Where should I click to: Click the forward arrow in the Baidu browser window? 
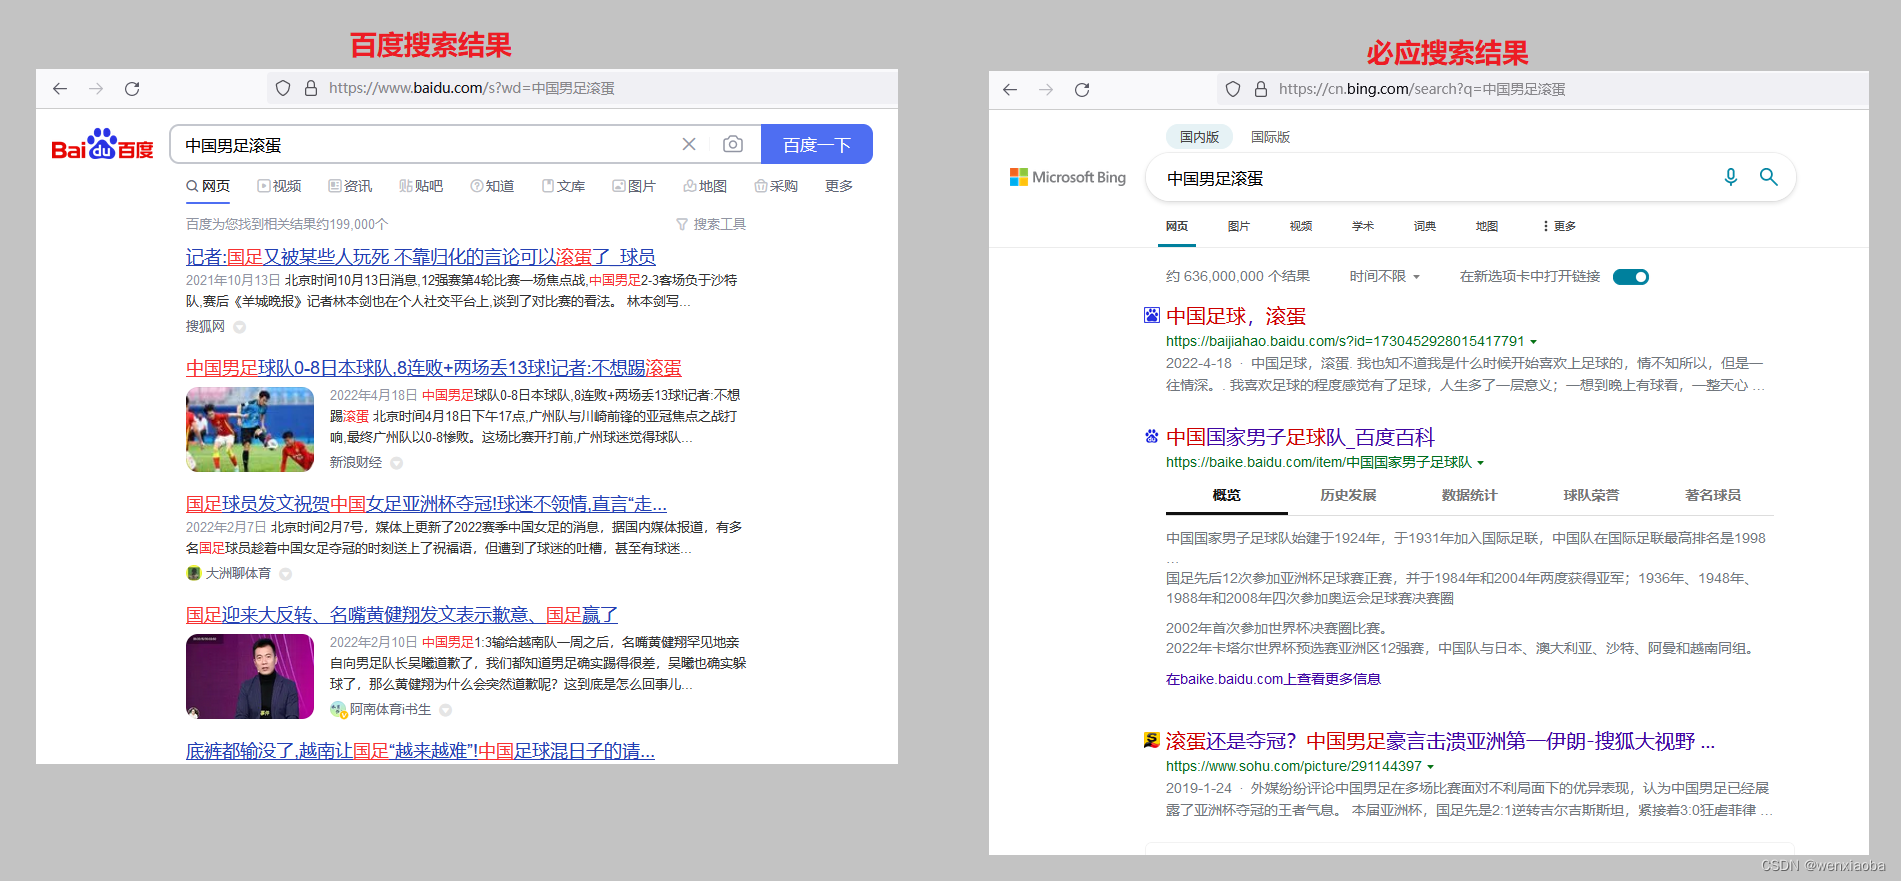point(96,89)
